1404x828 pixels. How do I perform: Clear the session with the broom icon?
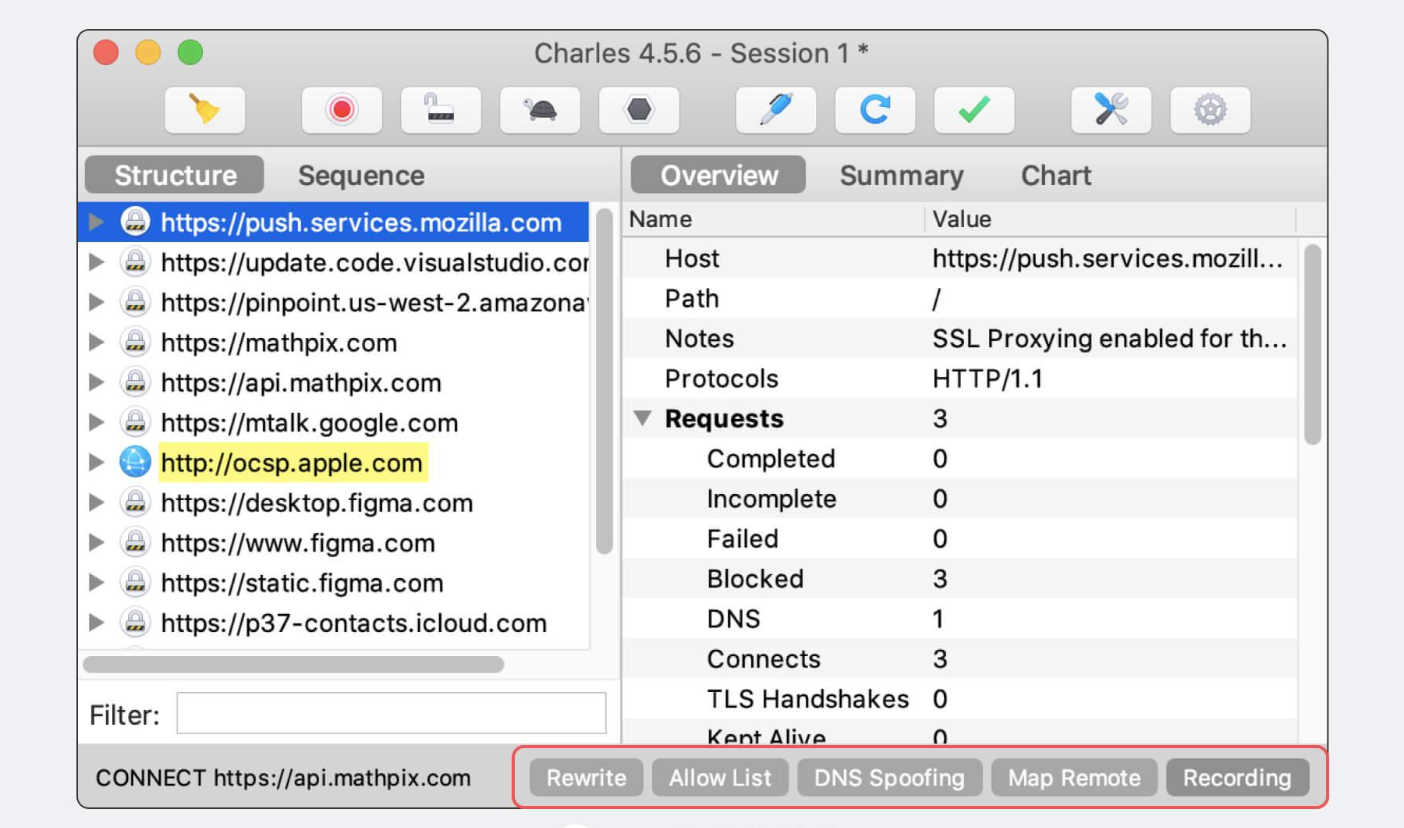coord(205,110)
